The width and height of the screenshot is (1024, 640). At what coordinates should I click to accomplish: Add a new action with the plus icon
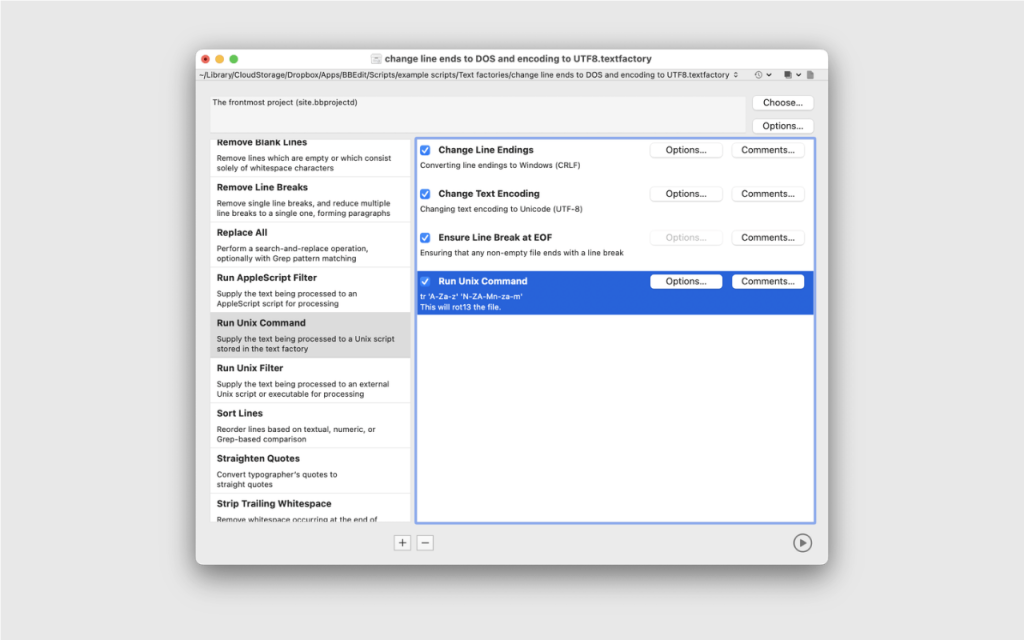coord(402,542)
